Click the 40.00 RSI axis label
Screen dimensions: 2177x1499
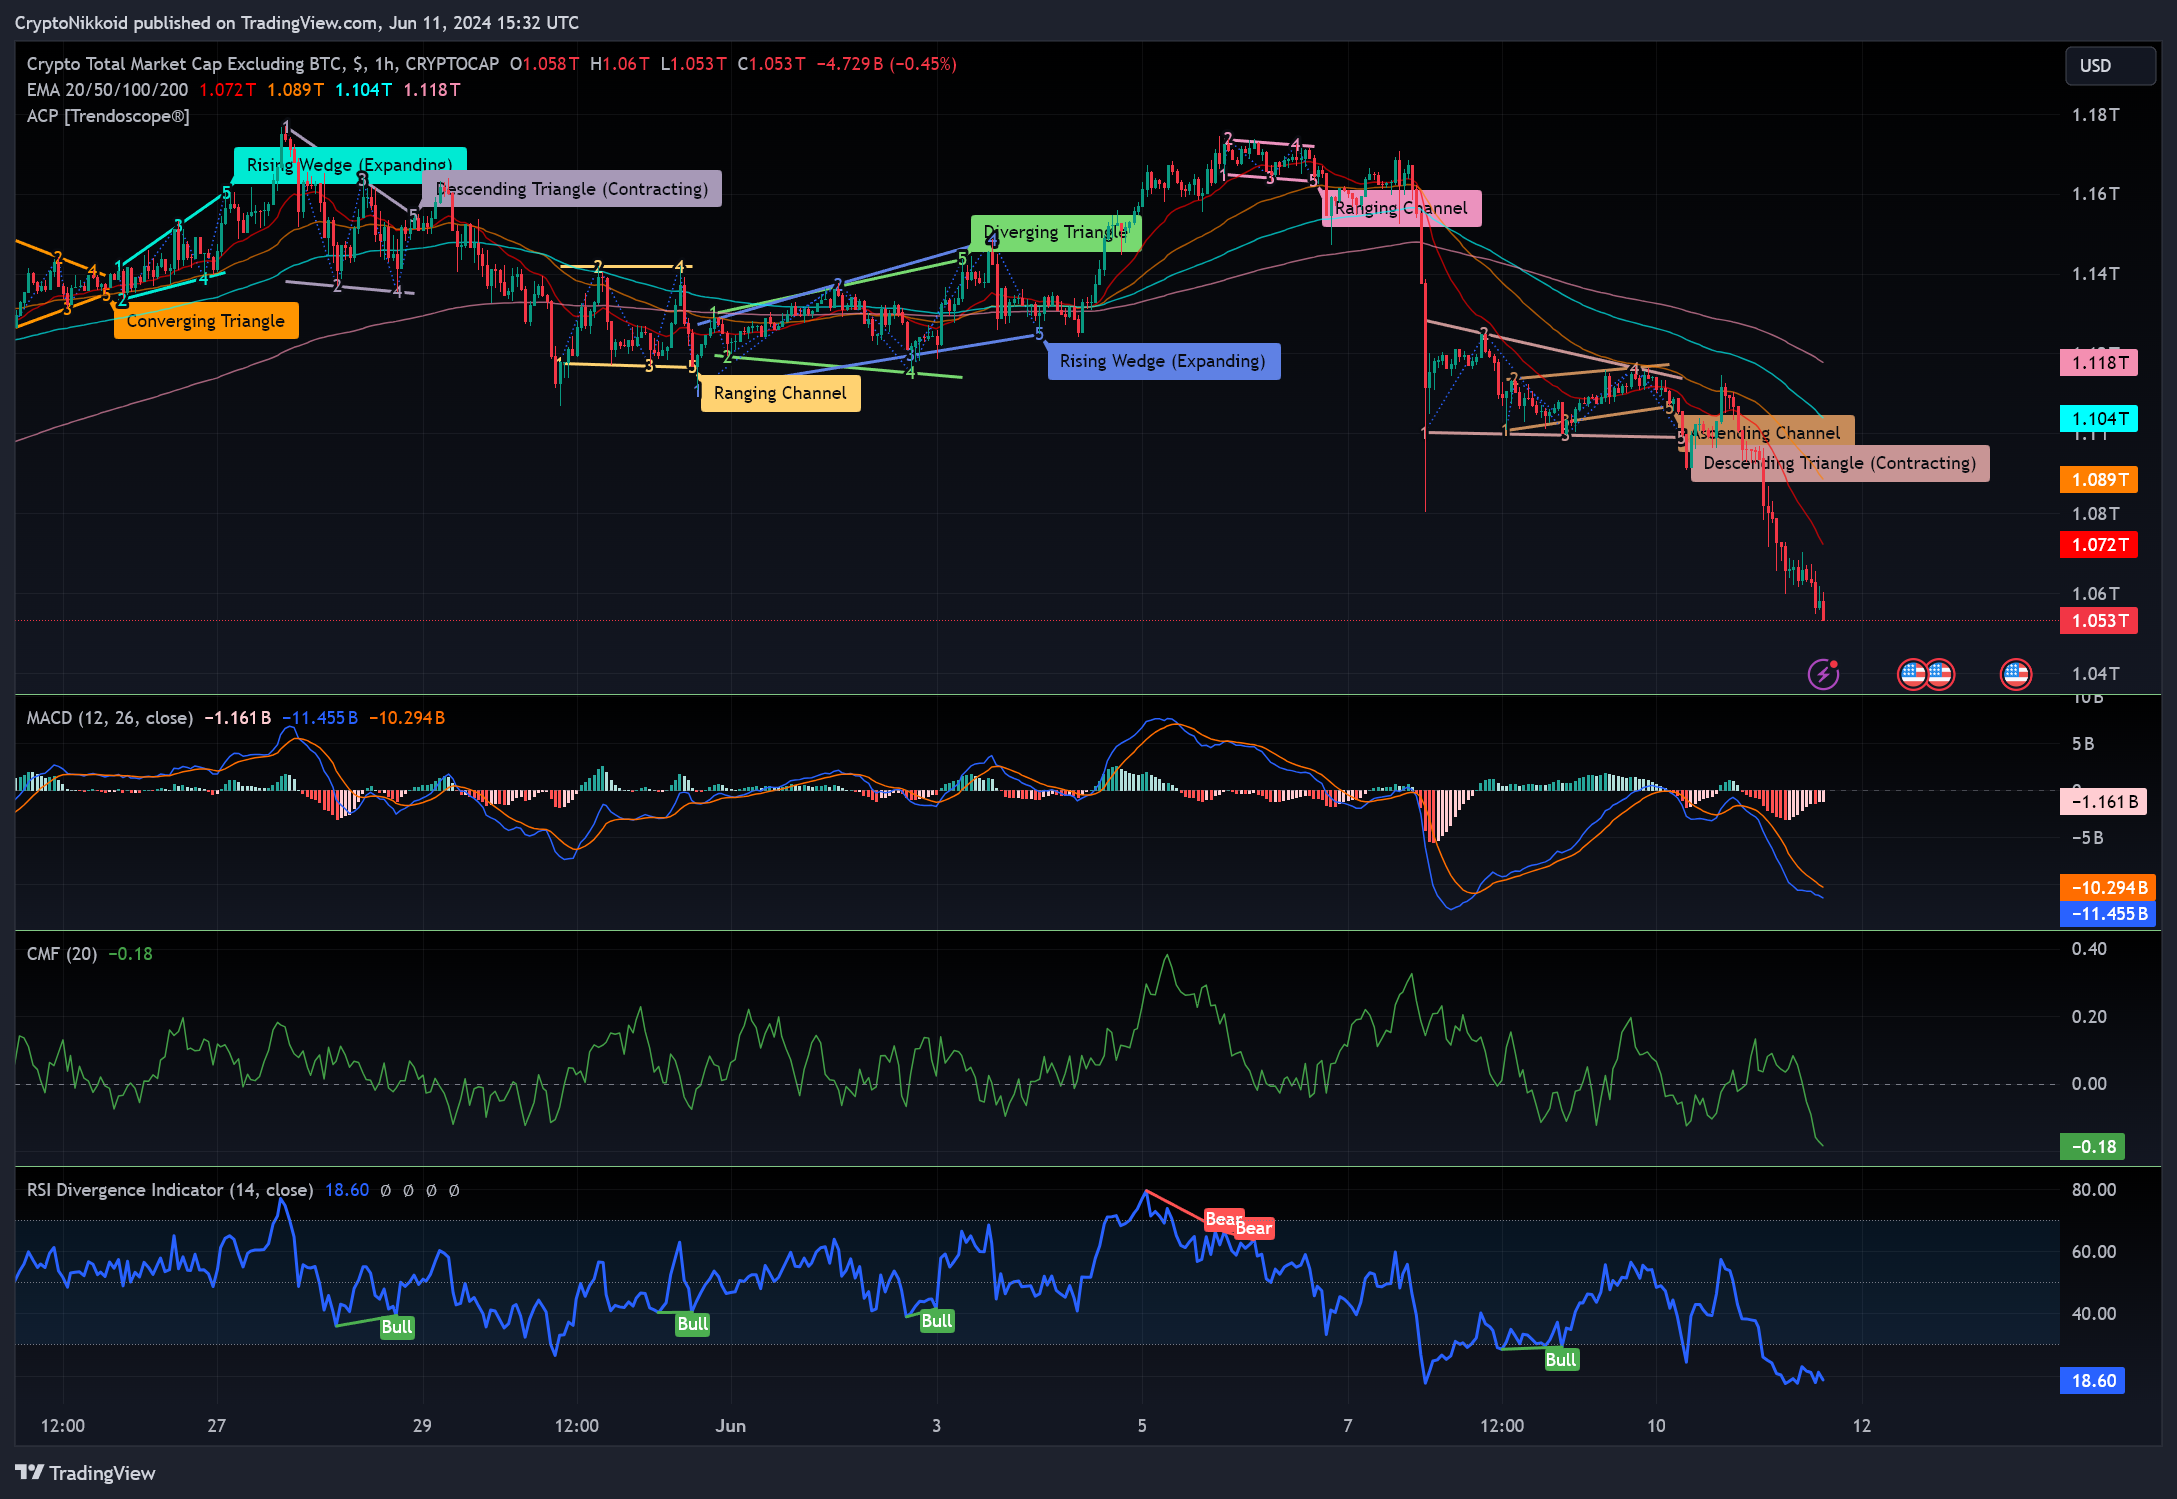[x=2093, y=1314]
